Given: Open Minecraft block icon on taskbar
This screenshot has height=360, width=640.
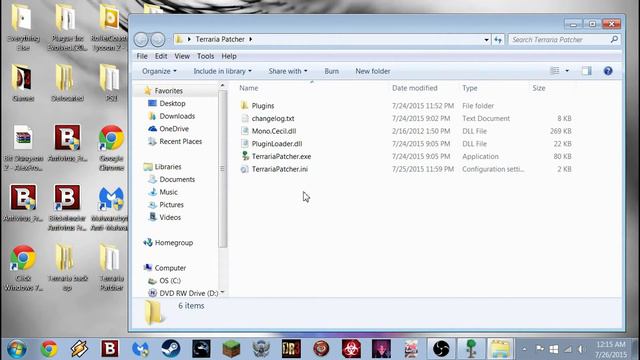Looking at the screenshot, I should click(x=231, y=349).
